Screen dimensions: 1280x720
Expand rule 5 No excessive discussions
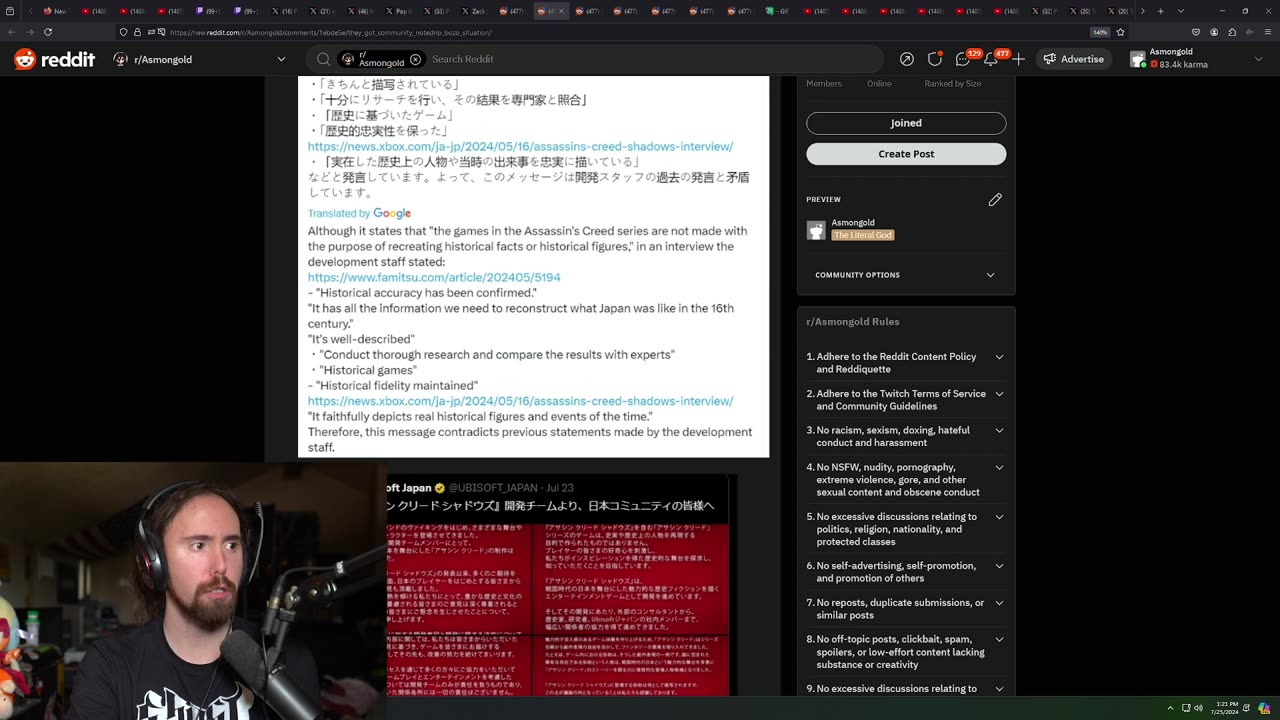(906, 529)
